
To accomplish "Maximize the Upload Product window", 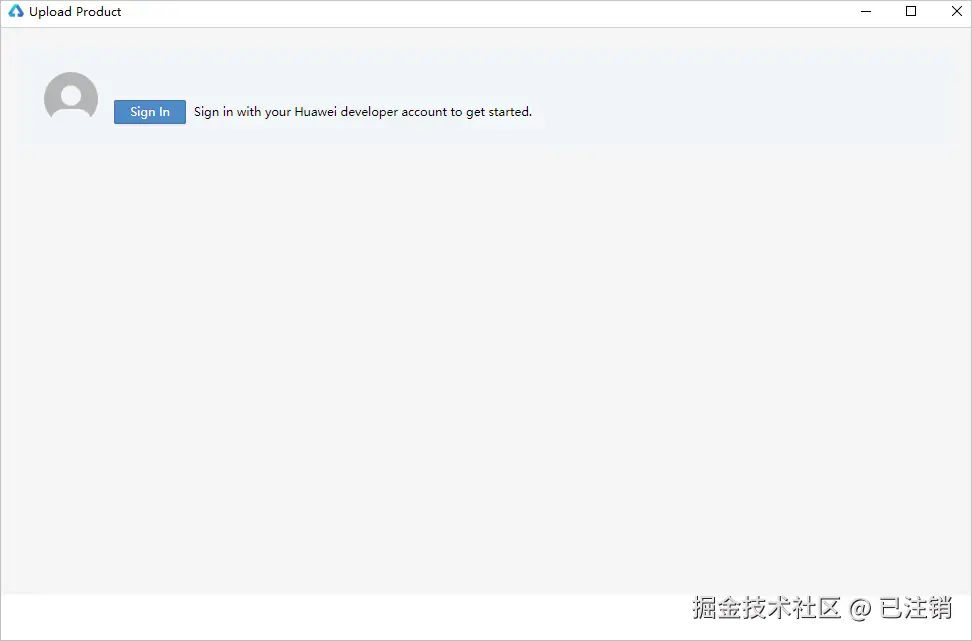I will click(911, 11).
